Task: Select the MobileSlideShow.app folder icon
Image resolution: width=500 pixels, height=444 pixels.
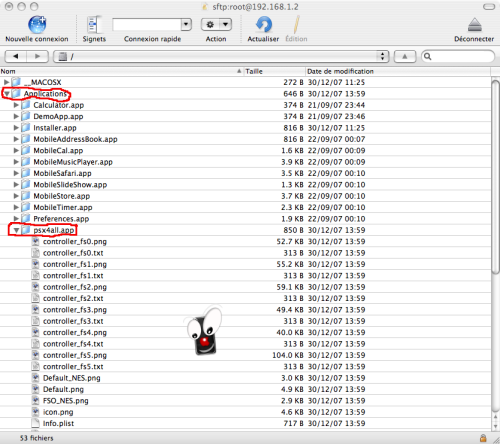Action: 26,185
